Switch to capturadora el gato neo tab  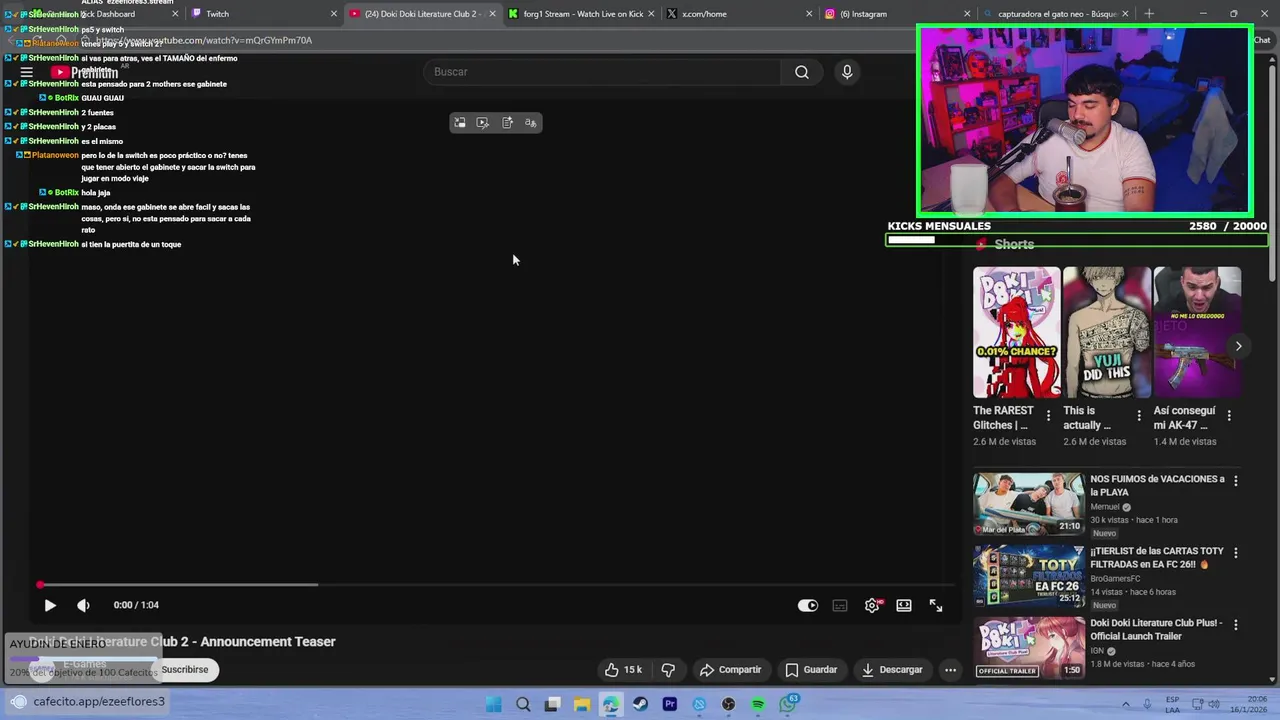click(x=1056, y=14)
